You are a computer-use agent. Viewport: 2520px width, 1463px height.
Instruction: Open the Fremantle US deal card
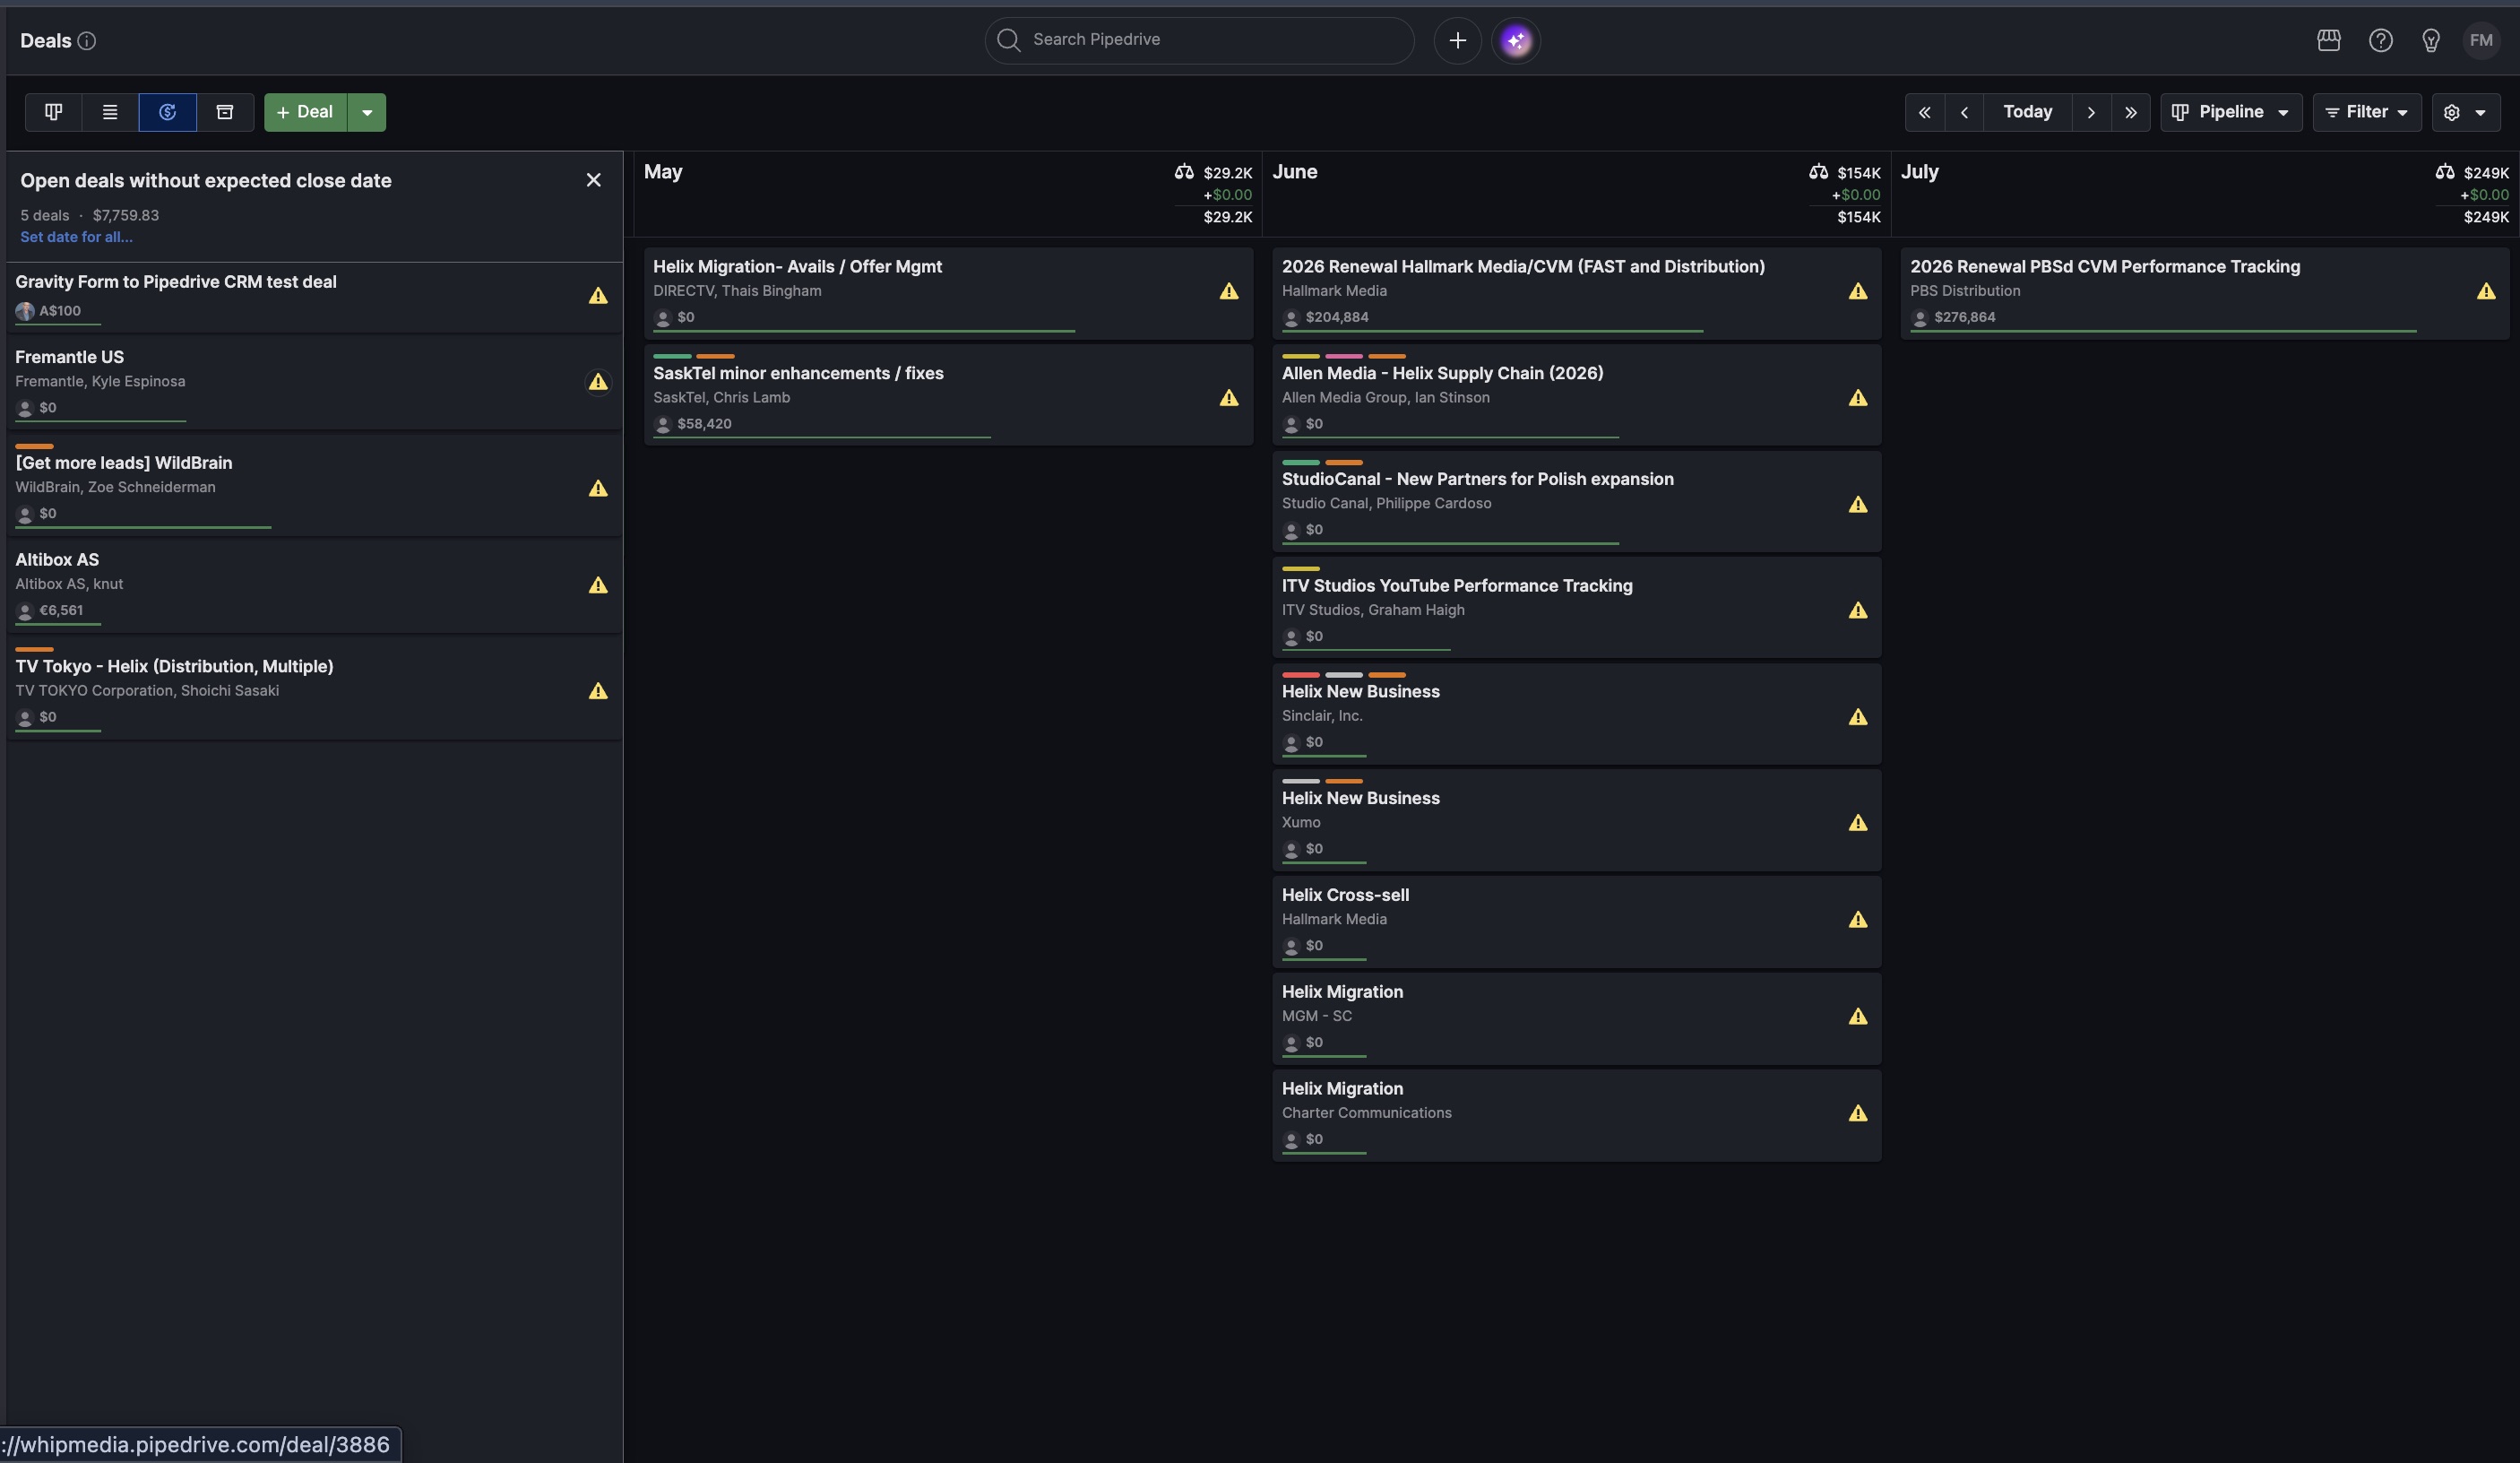point(314,383)
